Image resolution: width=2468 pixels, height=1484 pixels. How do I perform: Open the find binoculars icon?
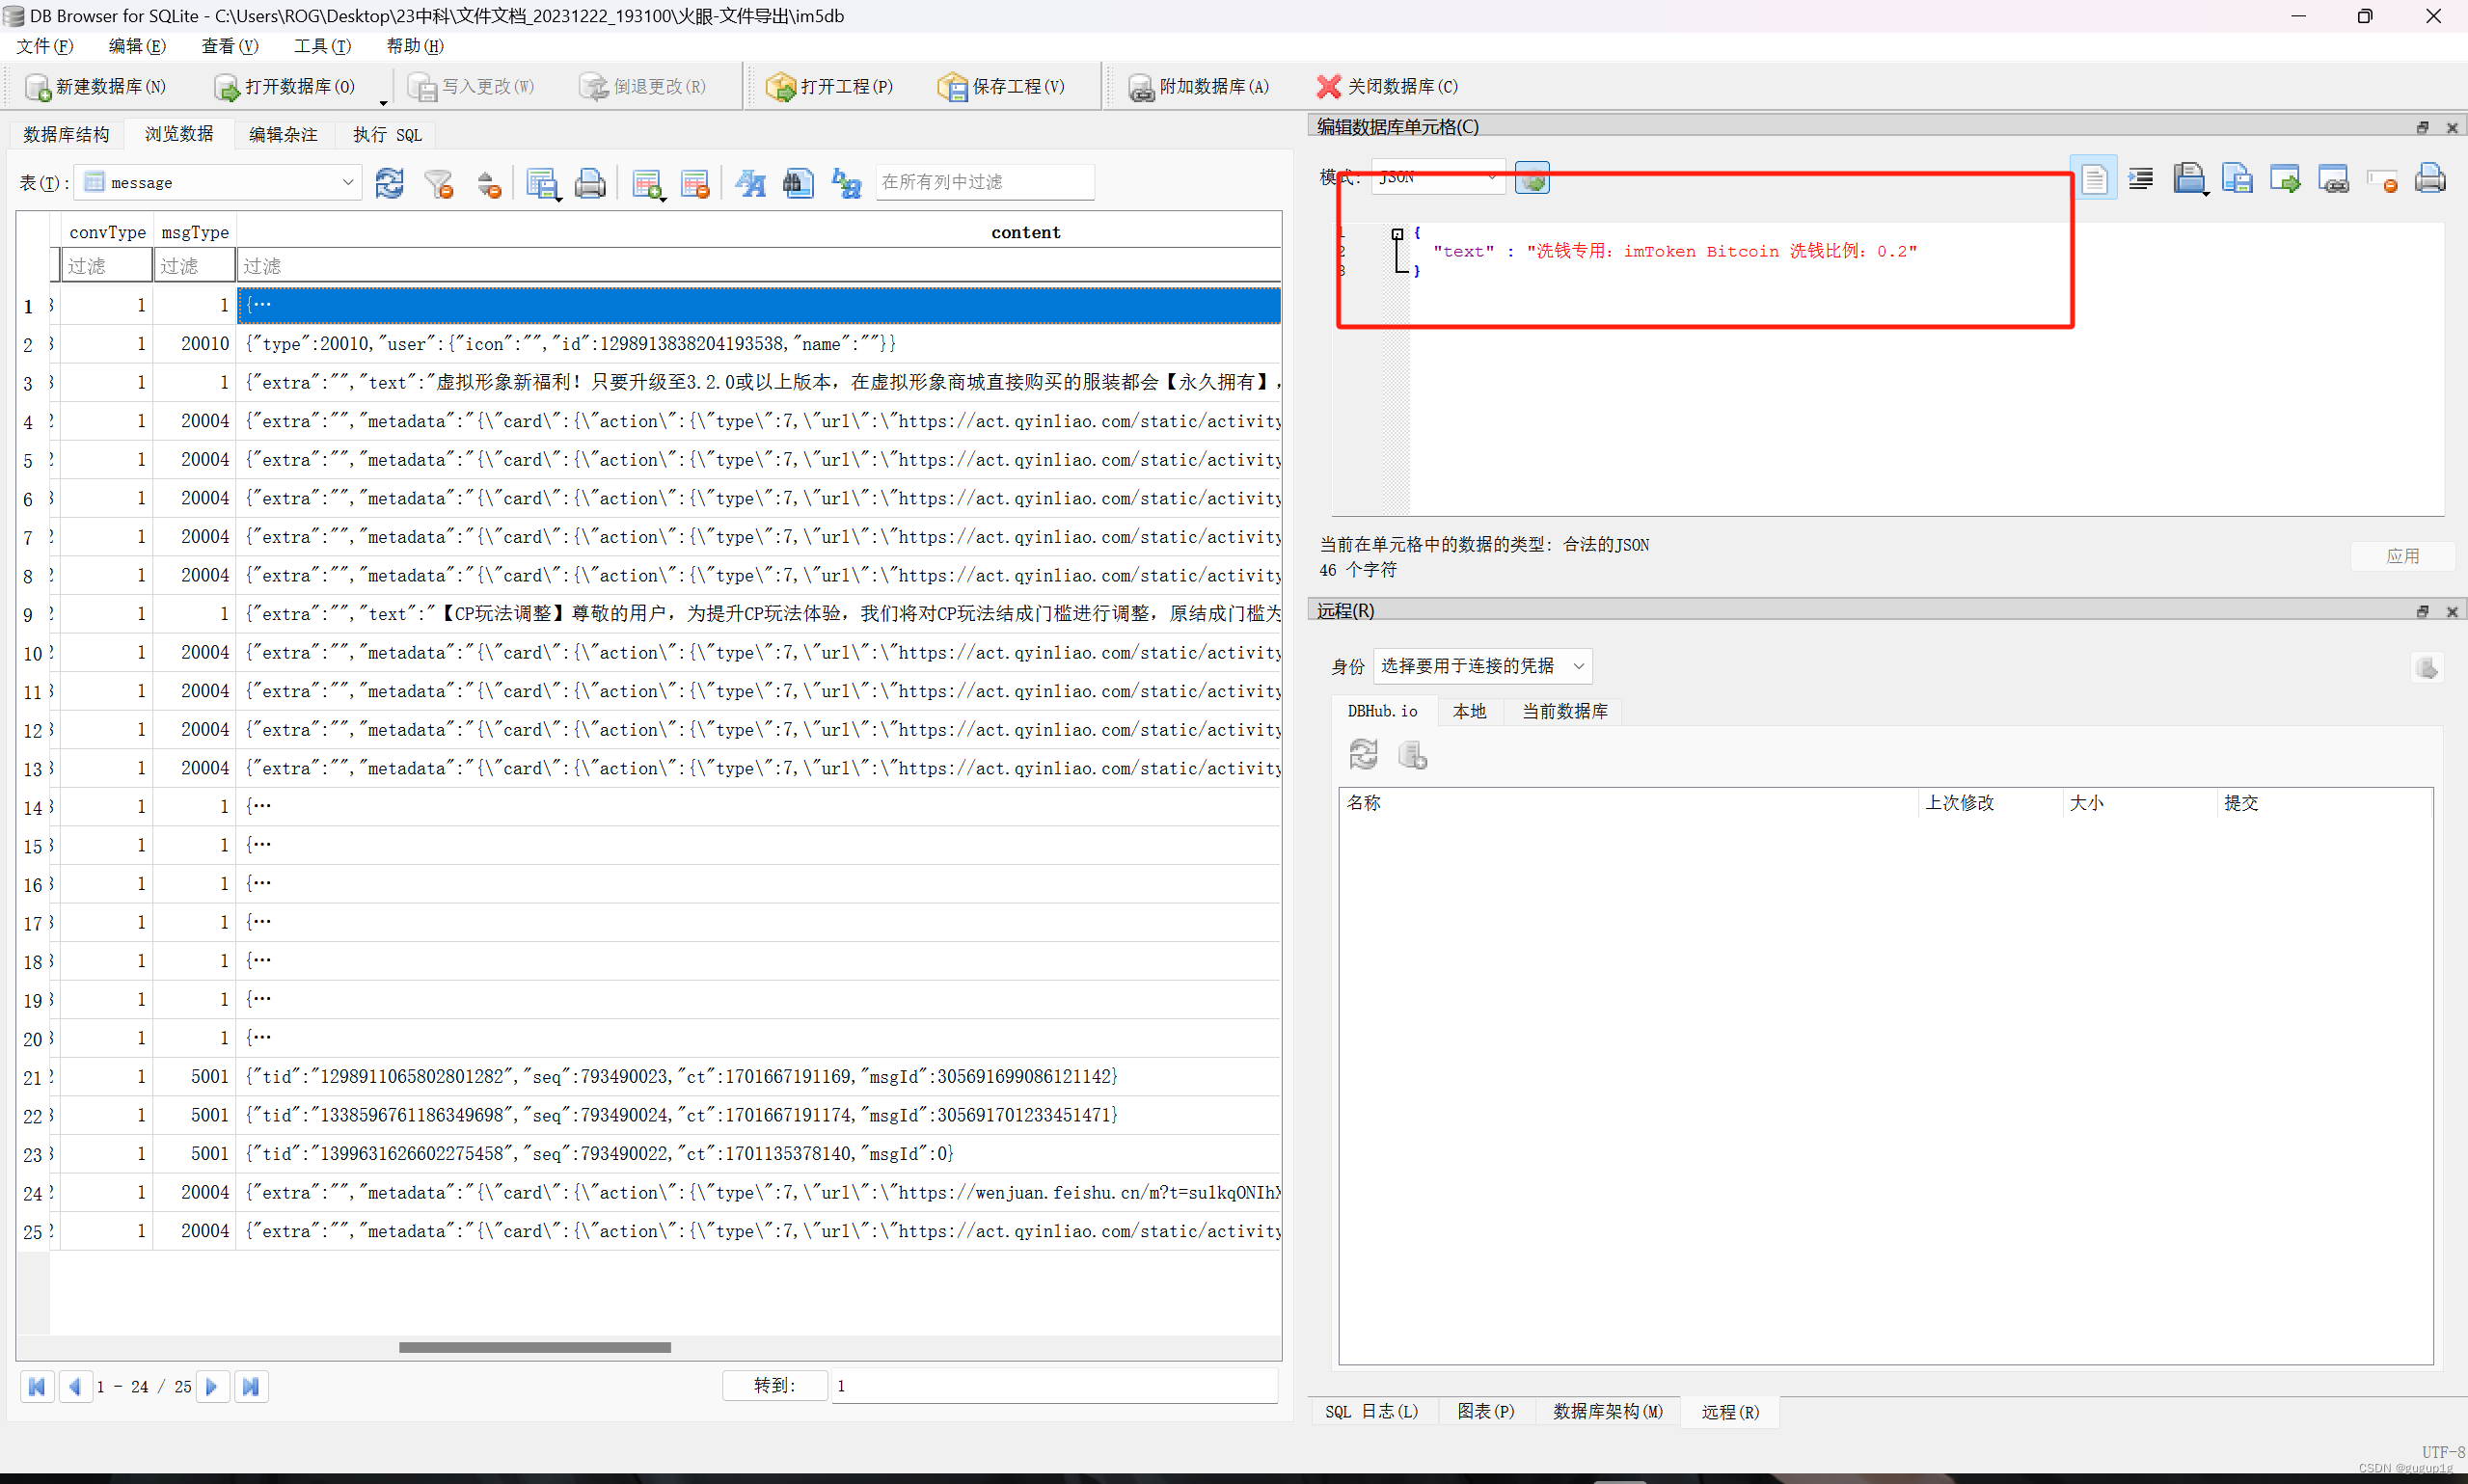(x=798, y=183)
